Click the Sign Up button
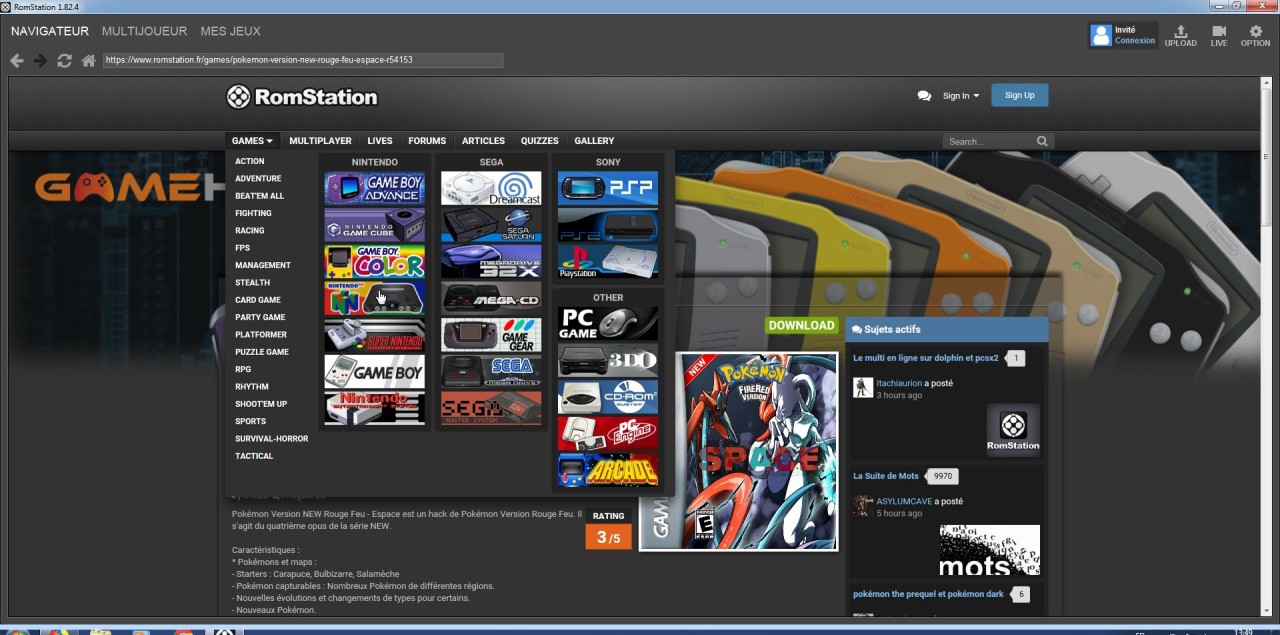Screen dimensions: 1280x635 point(1019,95)
